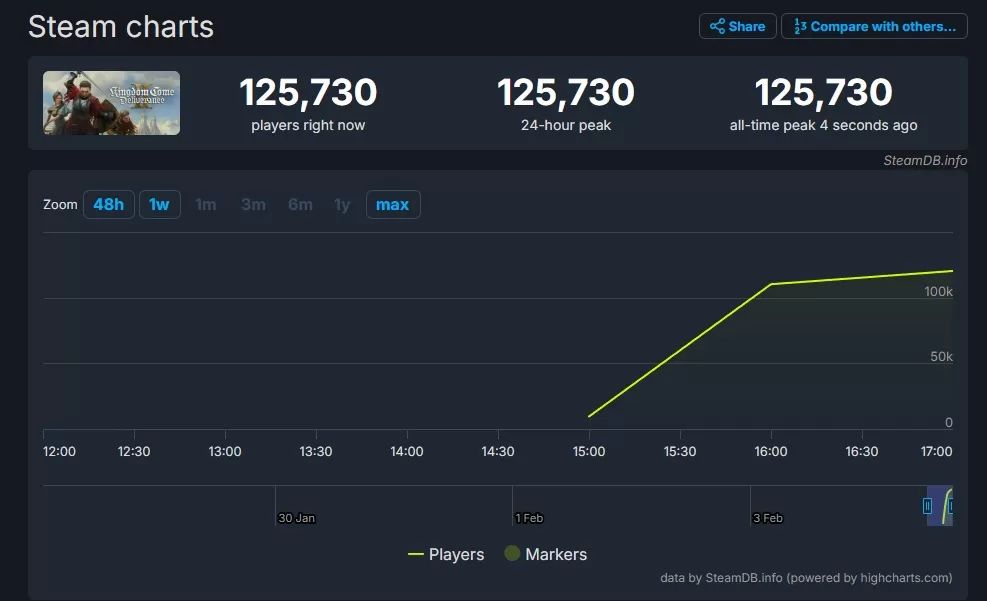This screenshot has width=987, height=601.
Task: Click the players right now label
Action: (x=308, y=125)
